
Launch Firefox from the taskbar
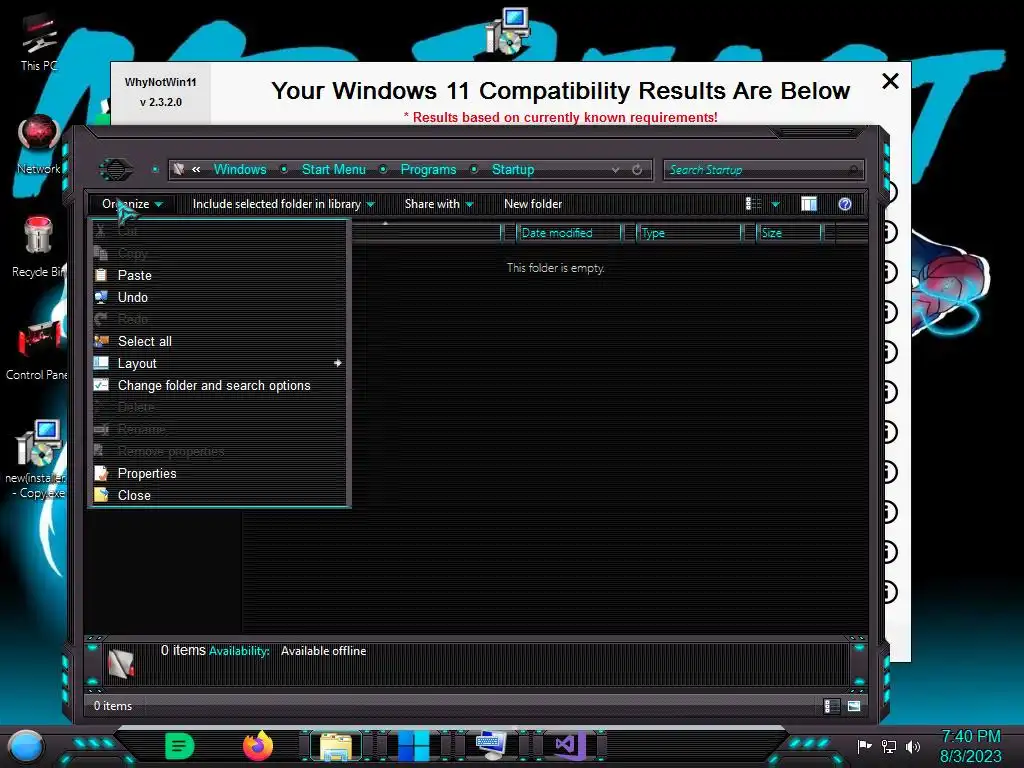(x=257, y=746)
